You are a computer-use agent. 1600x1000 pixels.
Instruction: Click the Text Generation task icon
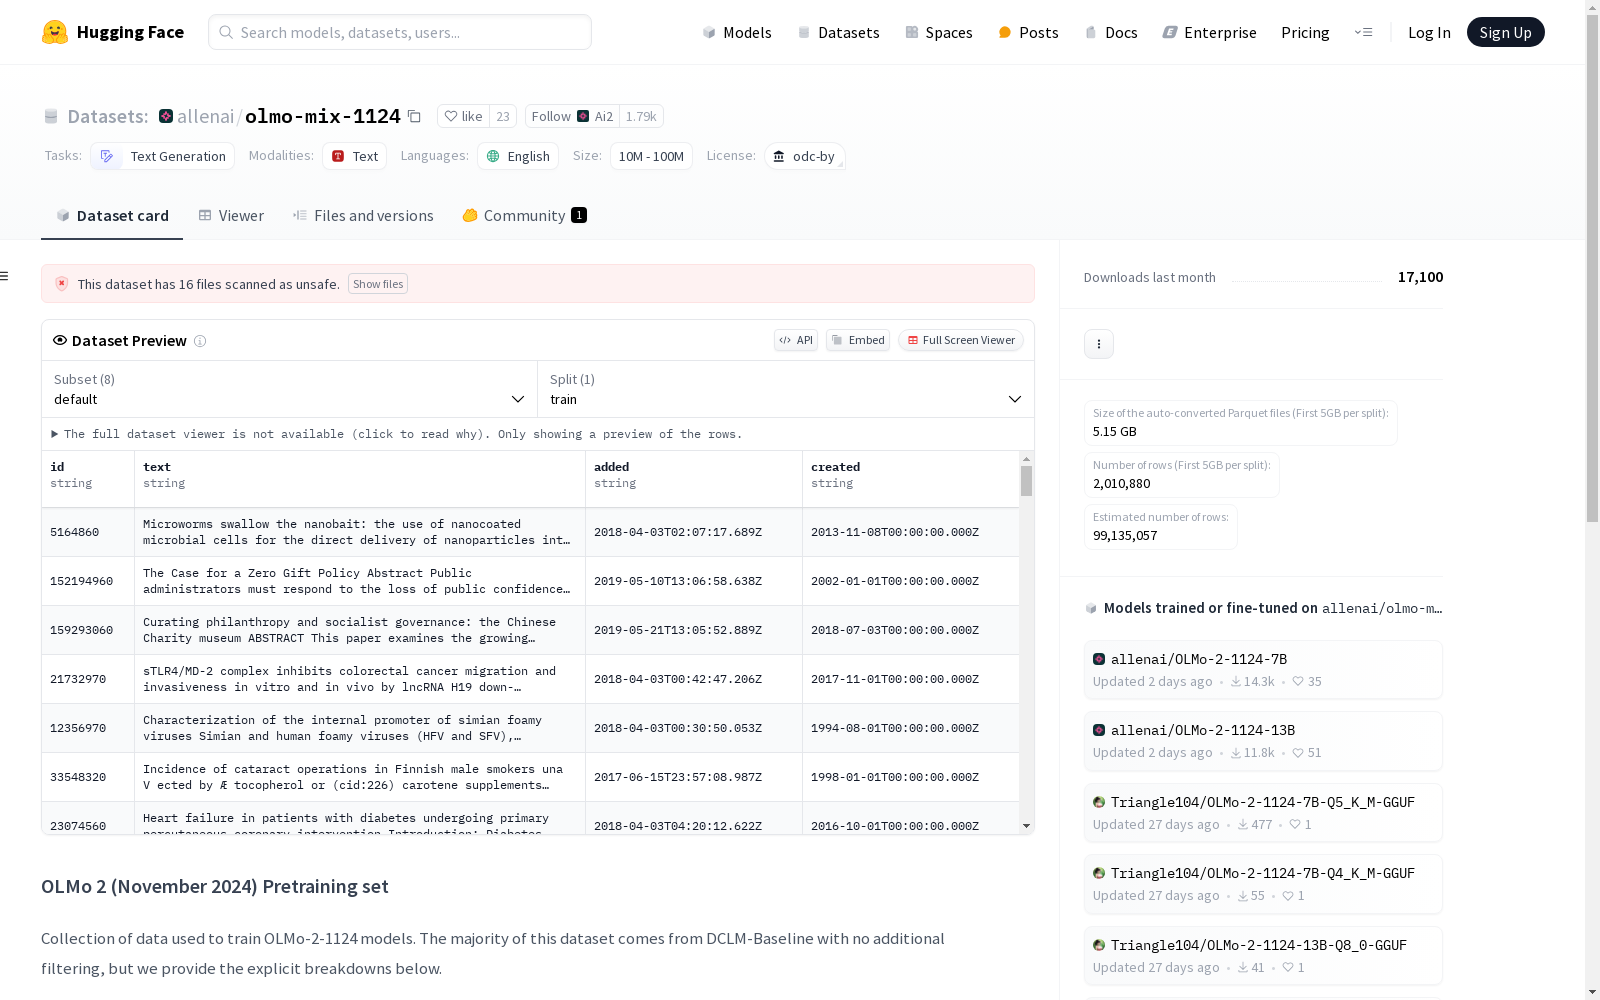click(107, 156)
